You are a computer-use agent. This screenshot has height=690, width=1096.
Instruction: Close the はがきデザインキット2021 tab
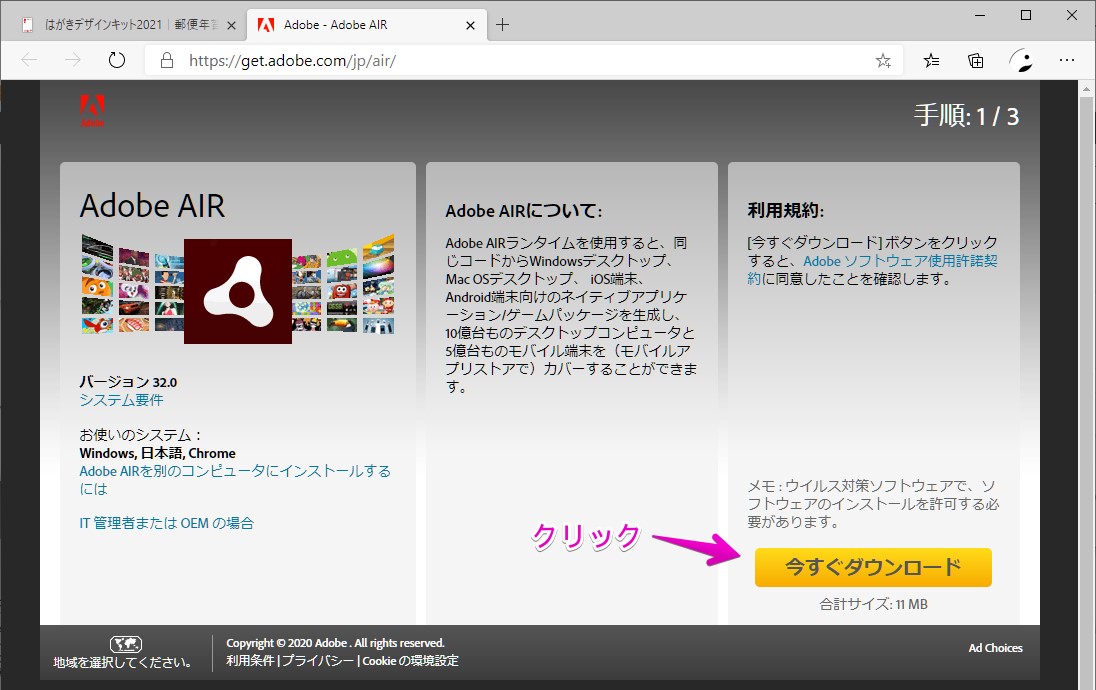pos(231,25)
